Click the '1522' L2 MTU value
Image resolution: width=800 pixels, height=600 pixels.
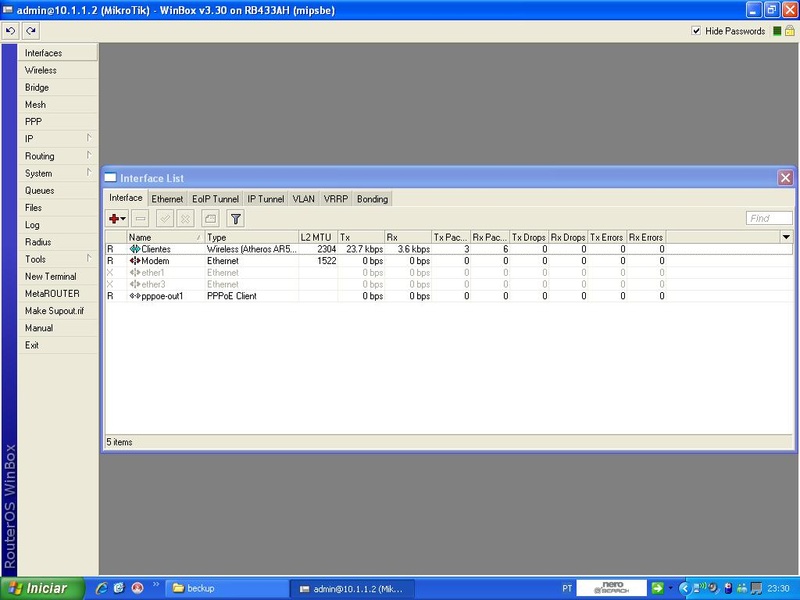pyautogui.click(x=327, y=261)
